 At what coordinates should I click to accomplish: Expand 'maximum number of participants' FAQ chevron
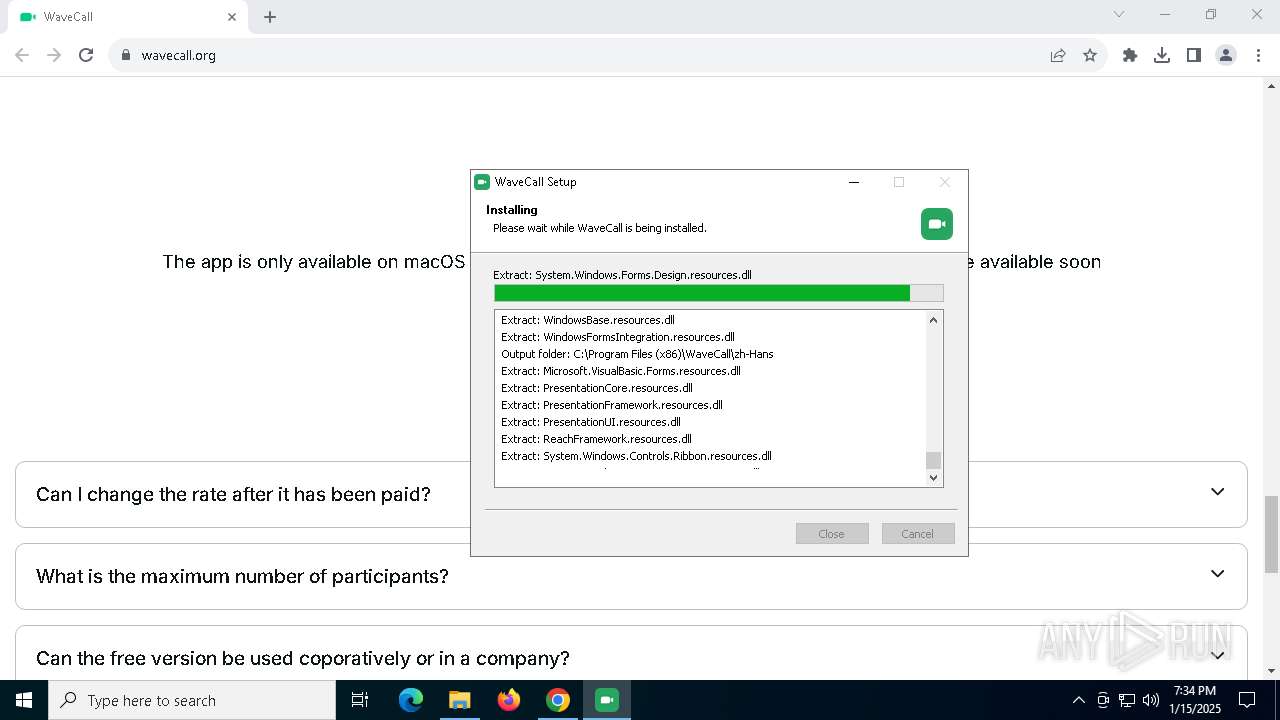pos(1217,574)
